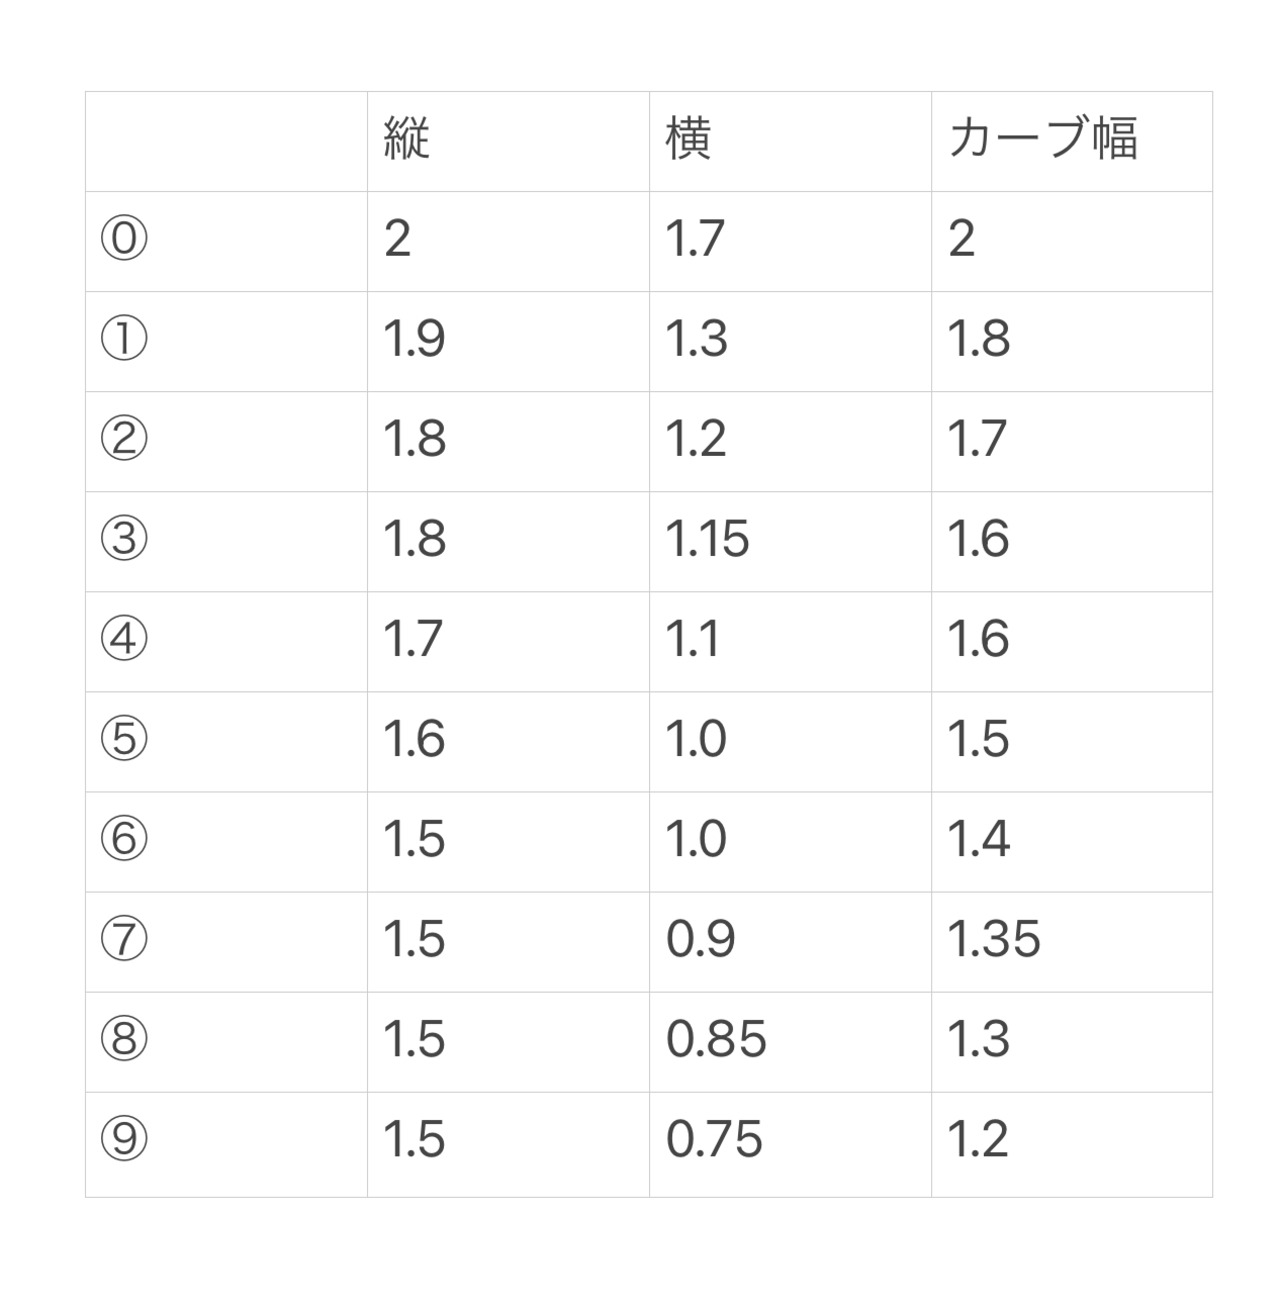This screenshot has height=1309, width=1280.
Task: Select the circled 3 row label
Action: [x=124, y=539]
